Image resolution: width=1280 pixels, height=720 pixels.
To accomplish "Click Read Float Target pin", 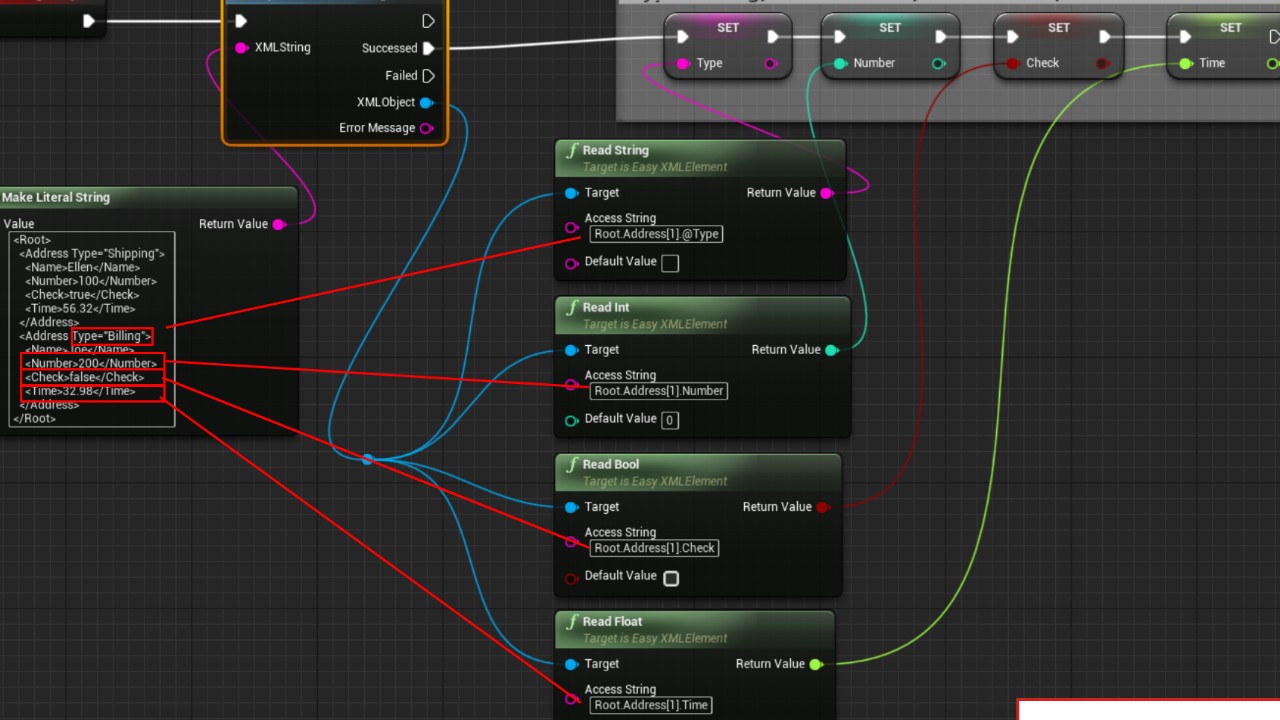I will (571, 664).
